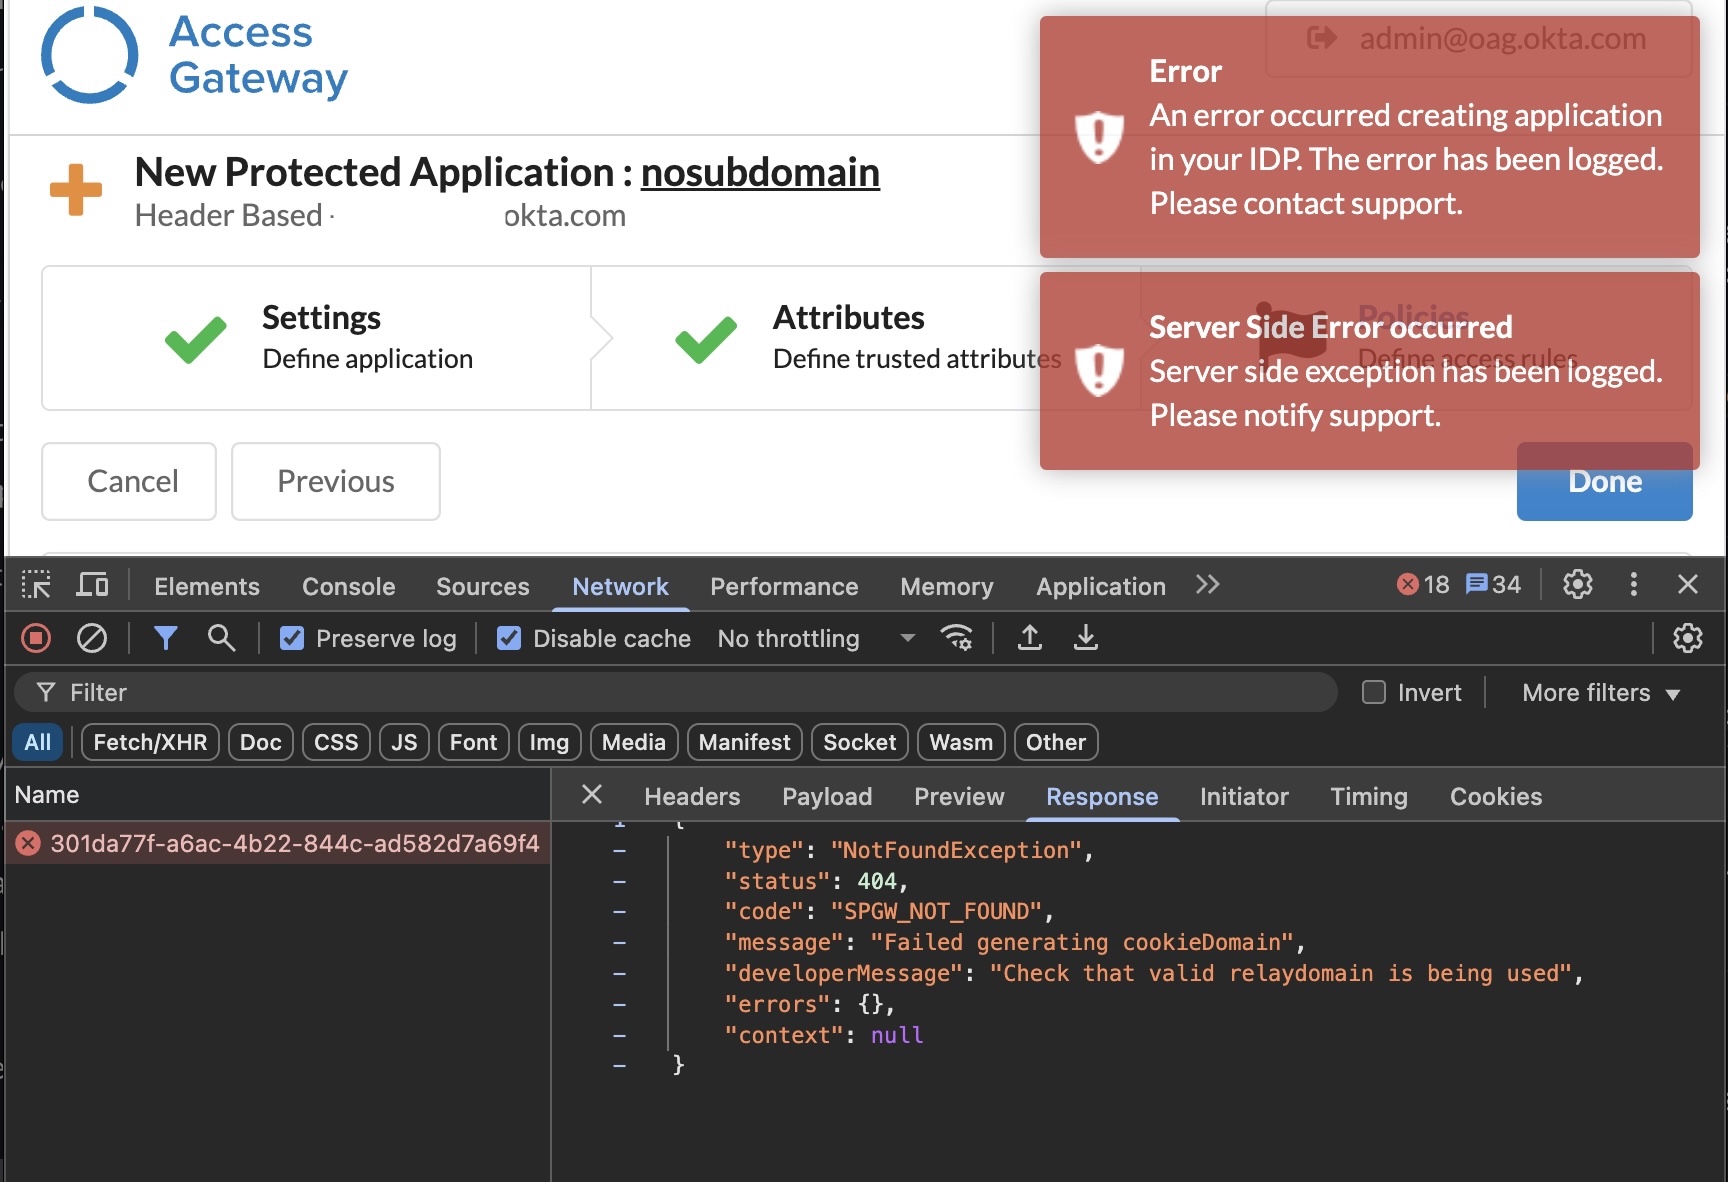Viewport: 1728px width, 1182px height.
Task: Click the Access Gateway logo
Action: pos(194,55)
